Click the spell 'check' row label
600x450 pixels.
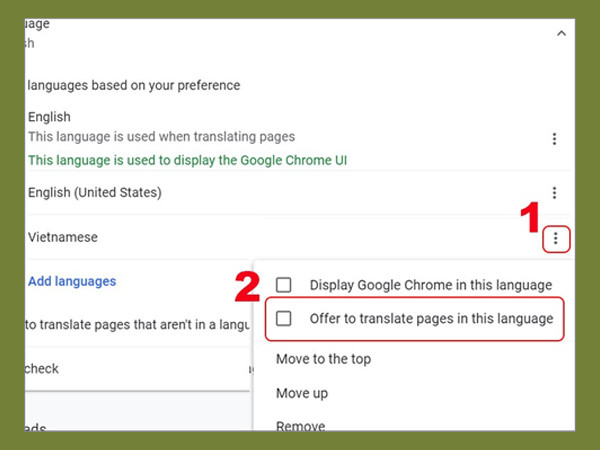click(42, 368)
